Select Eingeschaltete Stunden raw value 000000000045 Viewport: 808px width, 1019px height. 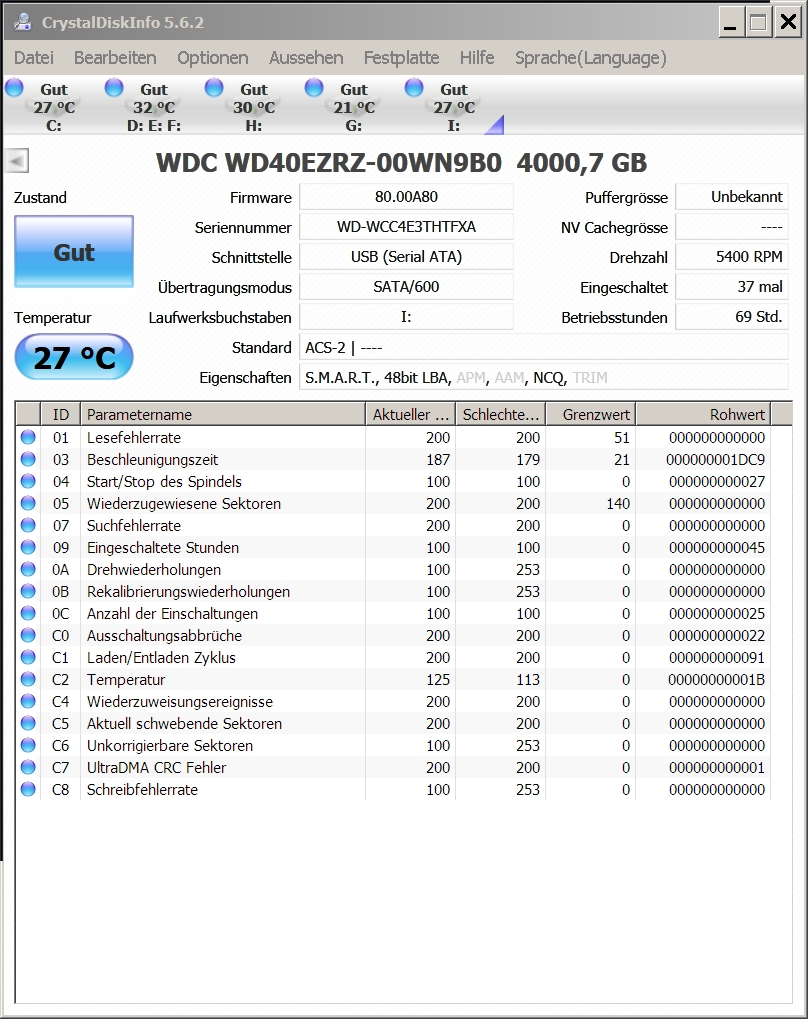click(717, 547)
